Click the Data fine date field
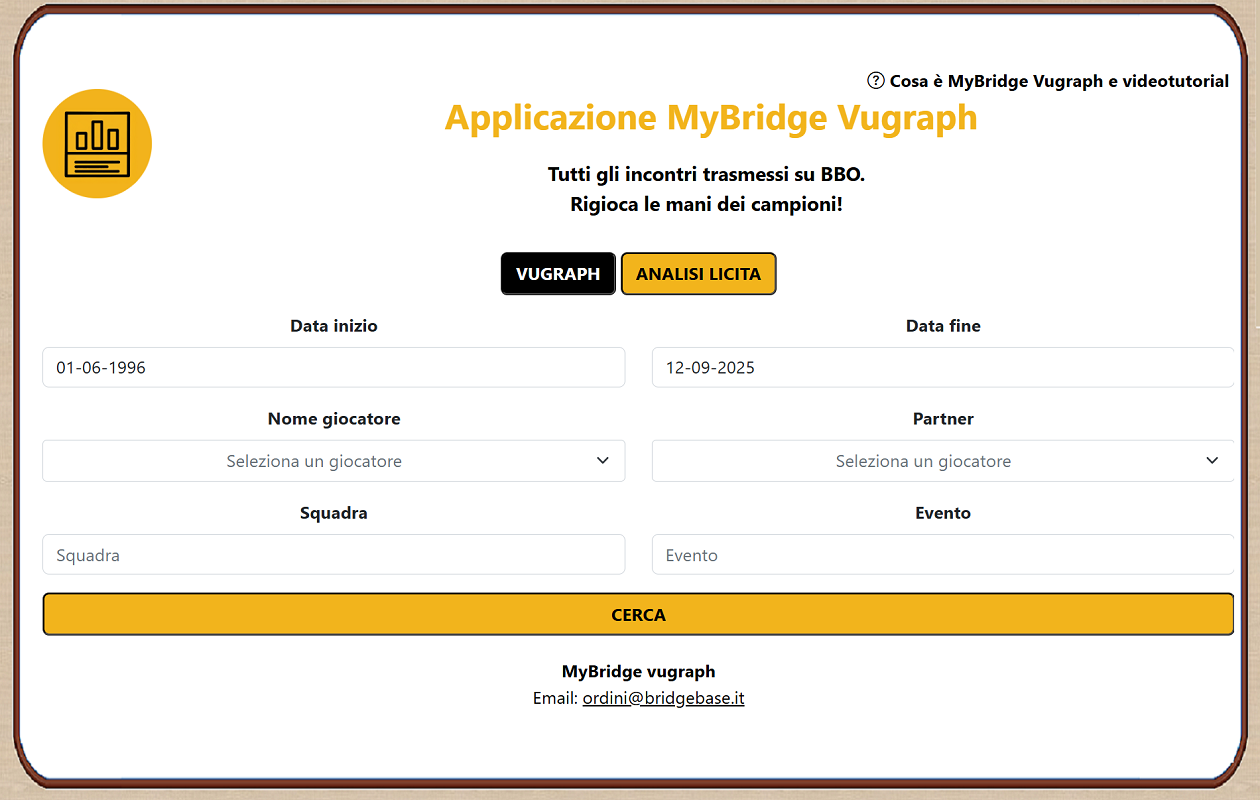This screenshot has height=800, width=1260. tap(942, 368)
